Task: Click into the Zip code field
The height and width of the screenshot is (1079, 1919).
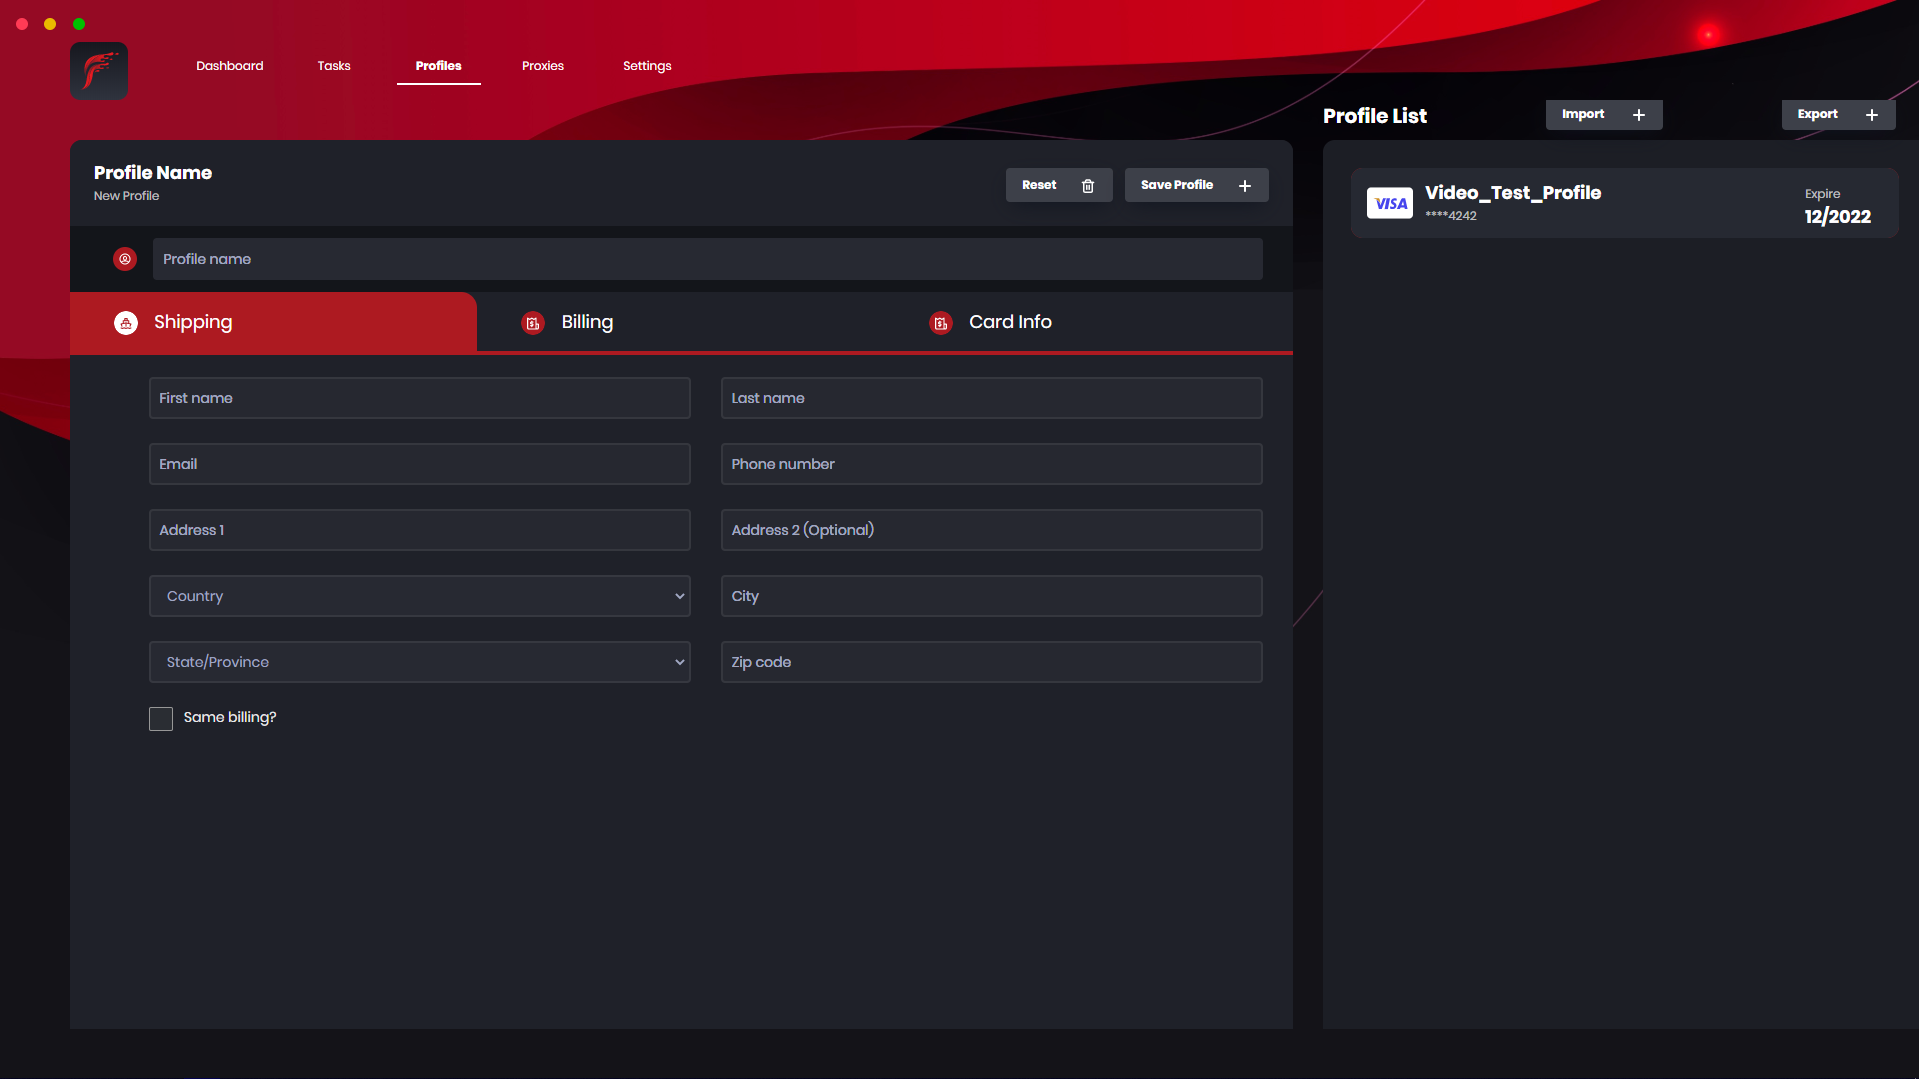Action: coord(991,662)
